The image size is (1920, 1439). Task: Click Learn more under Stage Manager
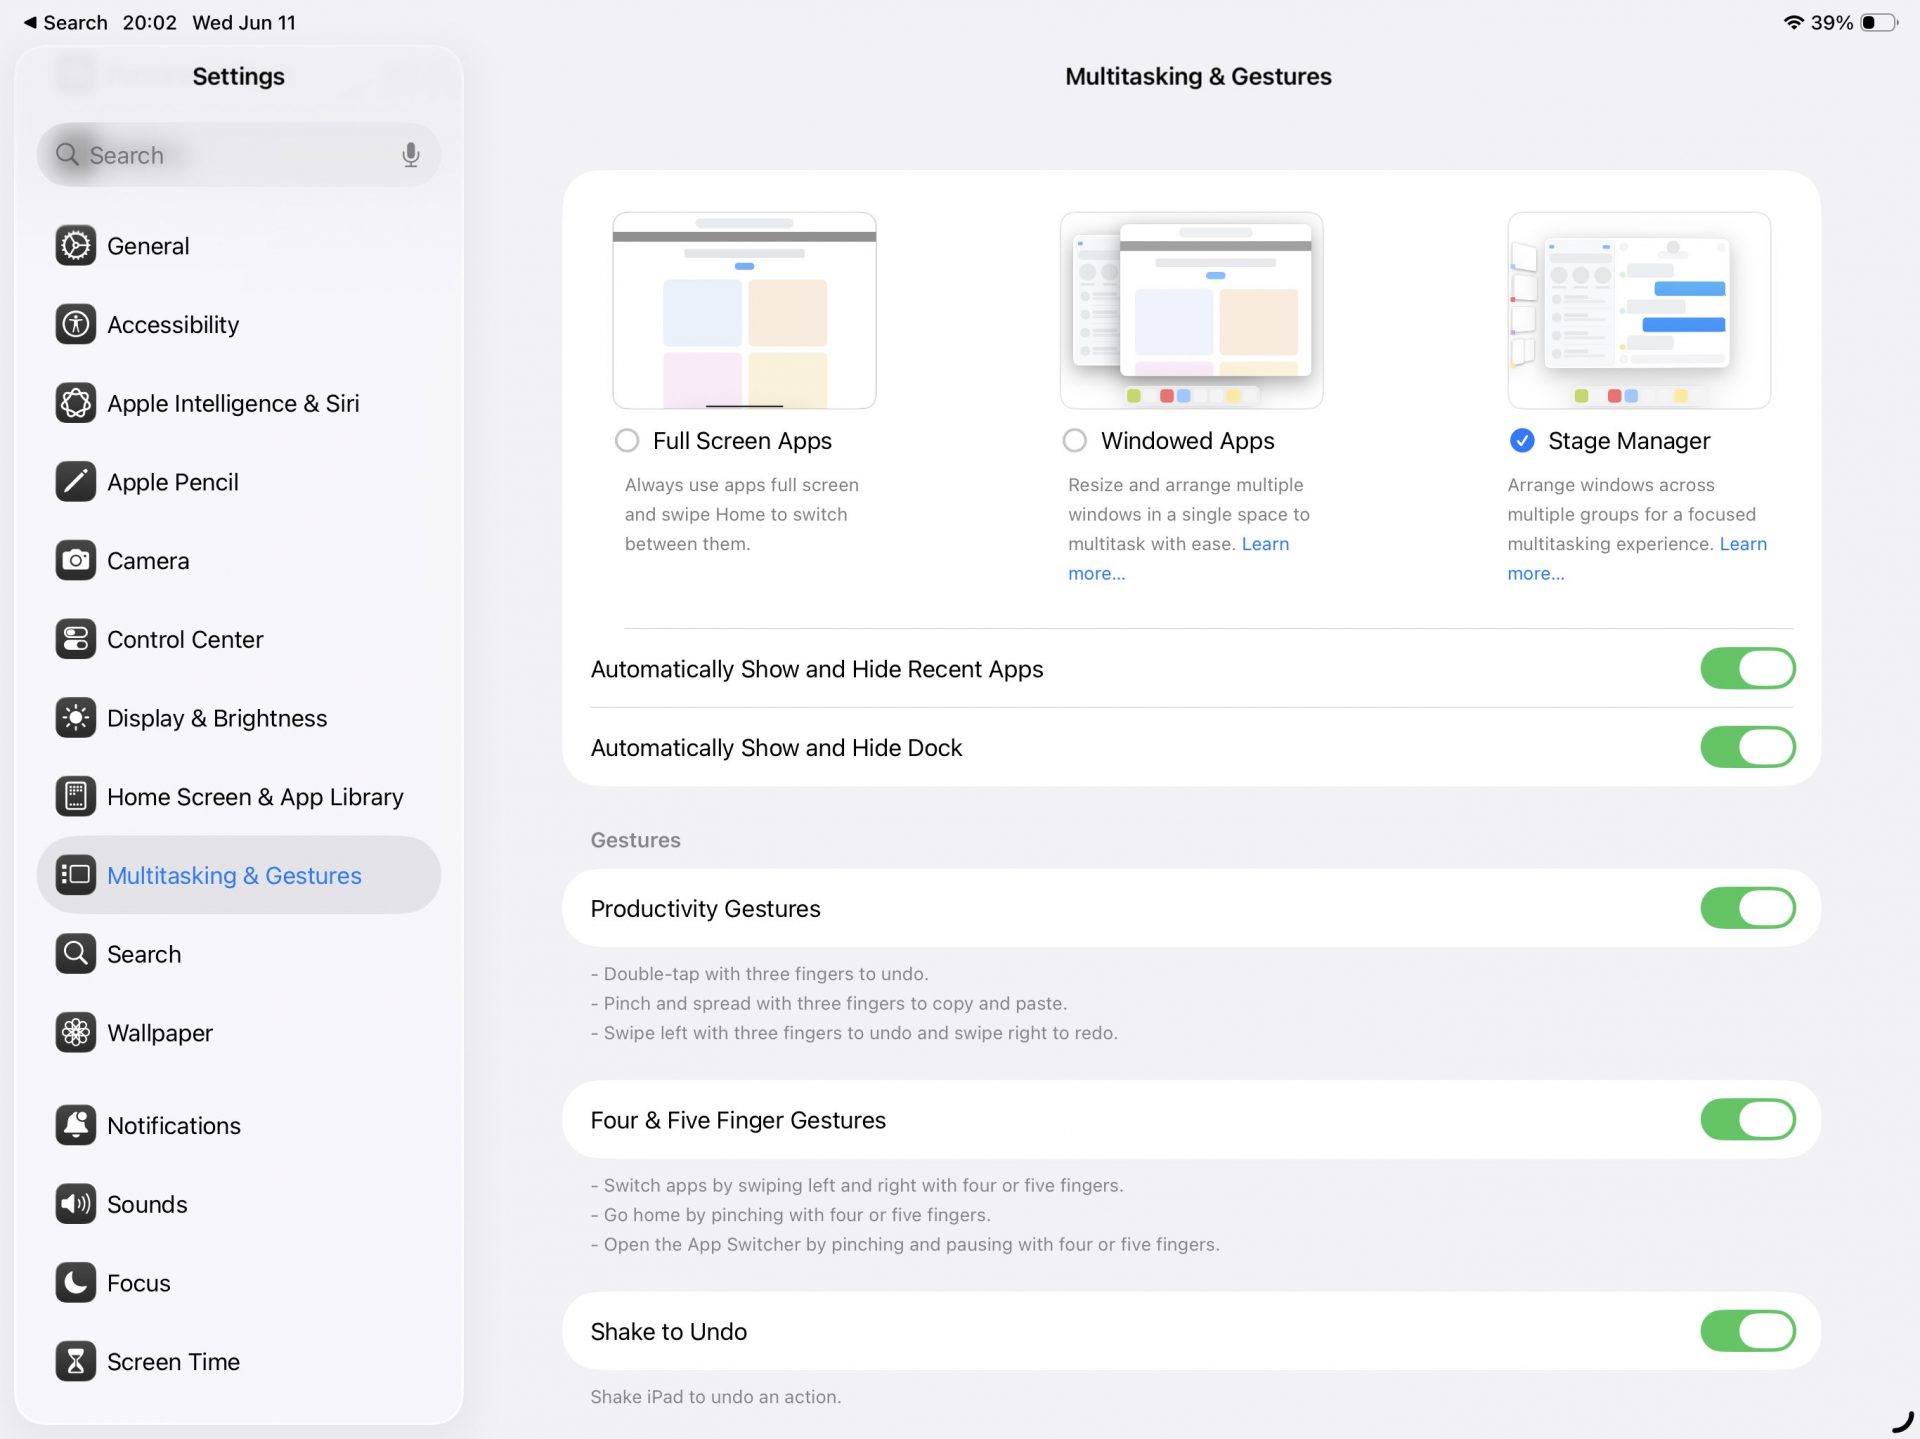[1536, 573]
